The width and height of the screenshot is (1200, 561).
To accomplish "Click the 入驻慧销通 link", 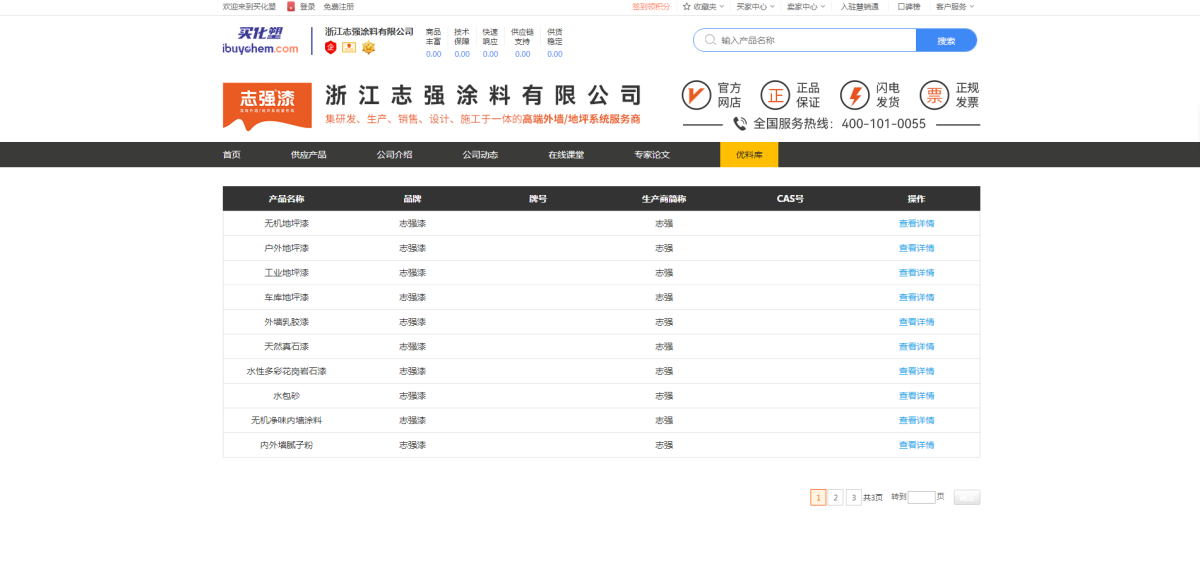I will click(x=860, y=6).
